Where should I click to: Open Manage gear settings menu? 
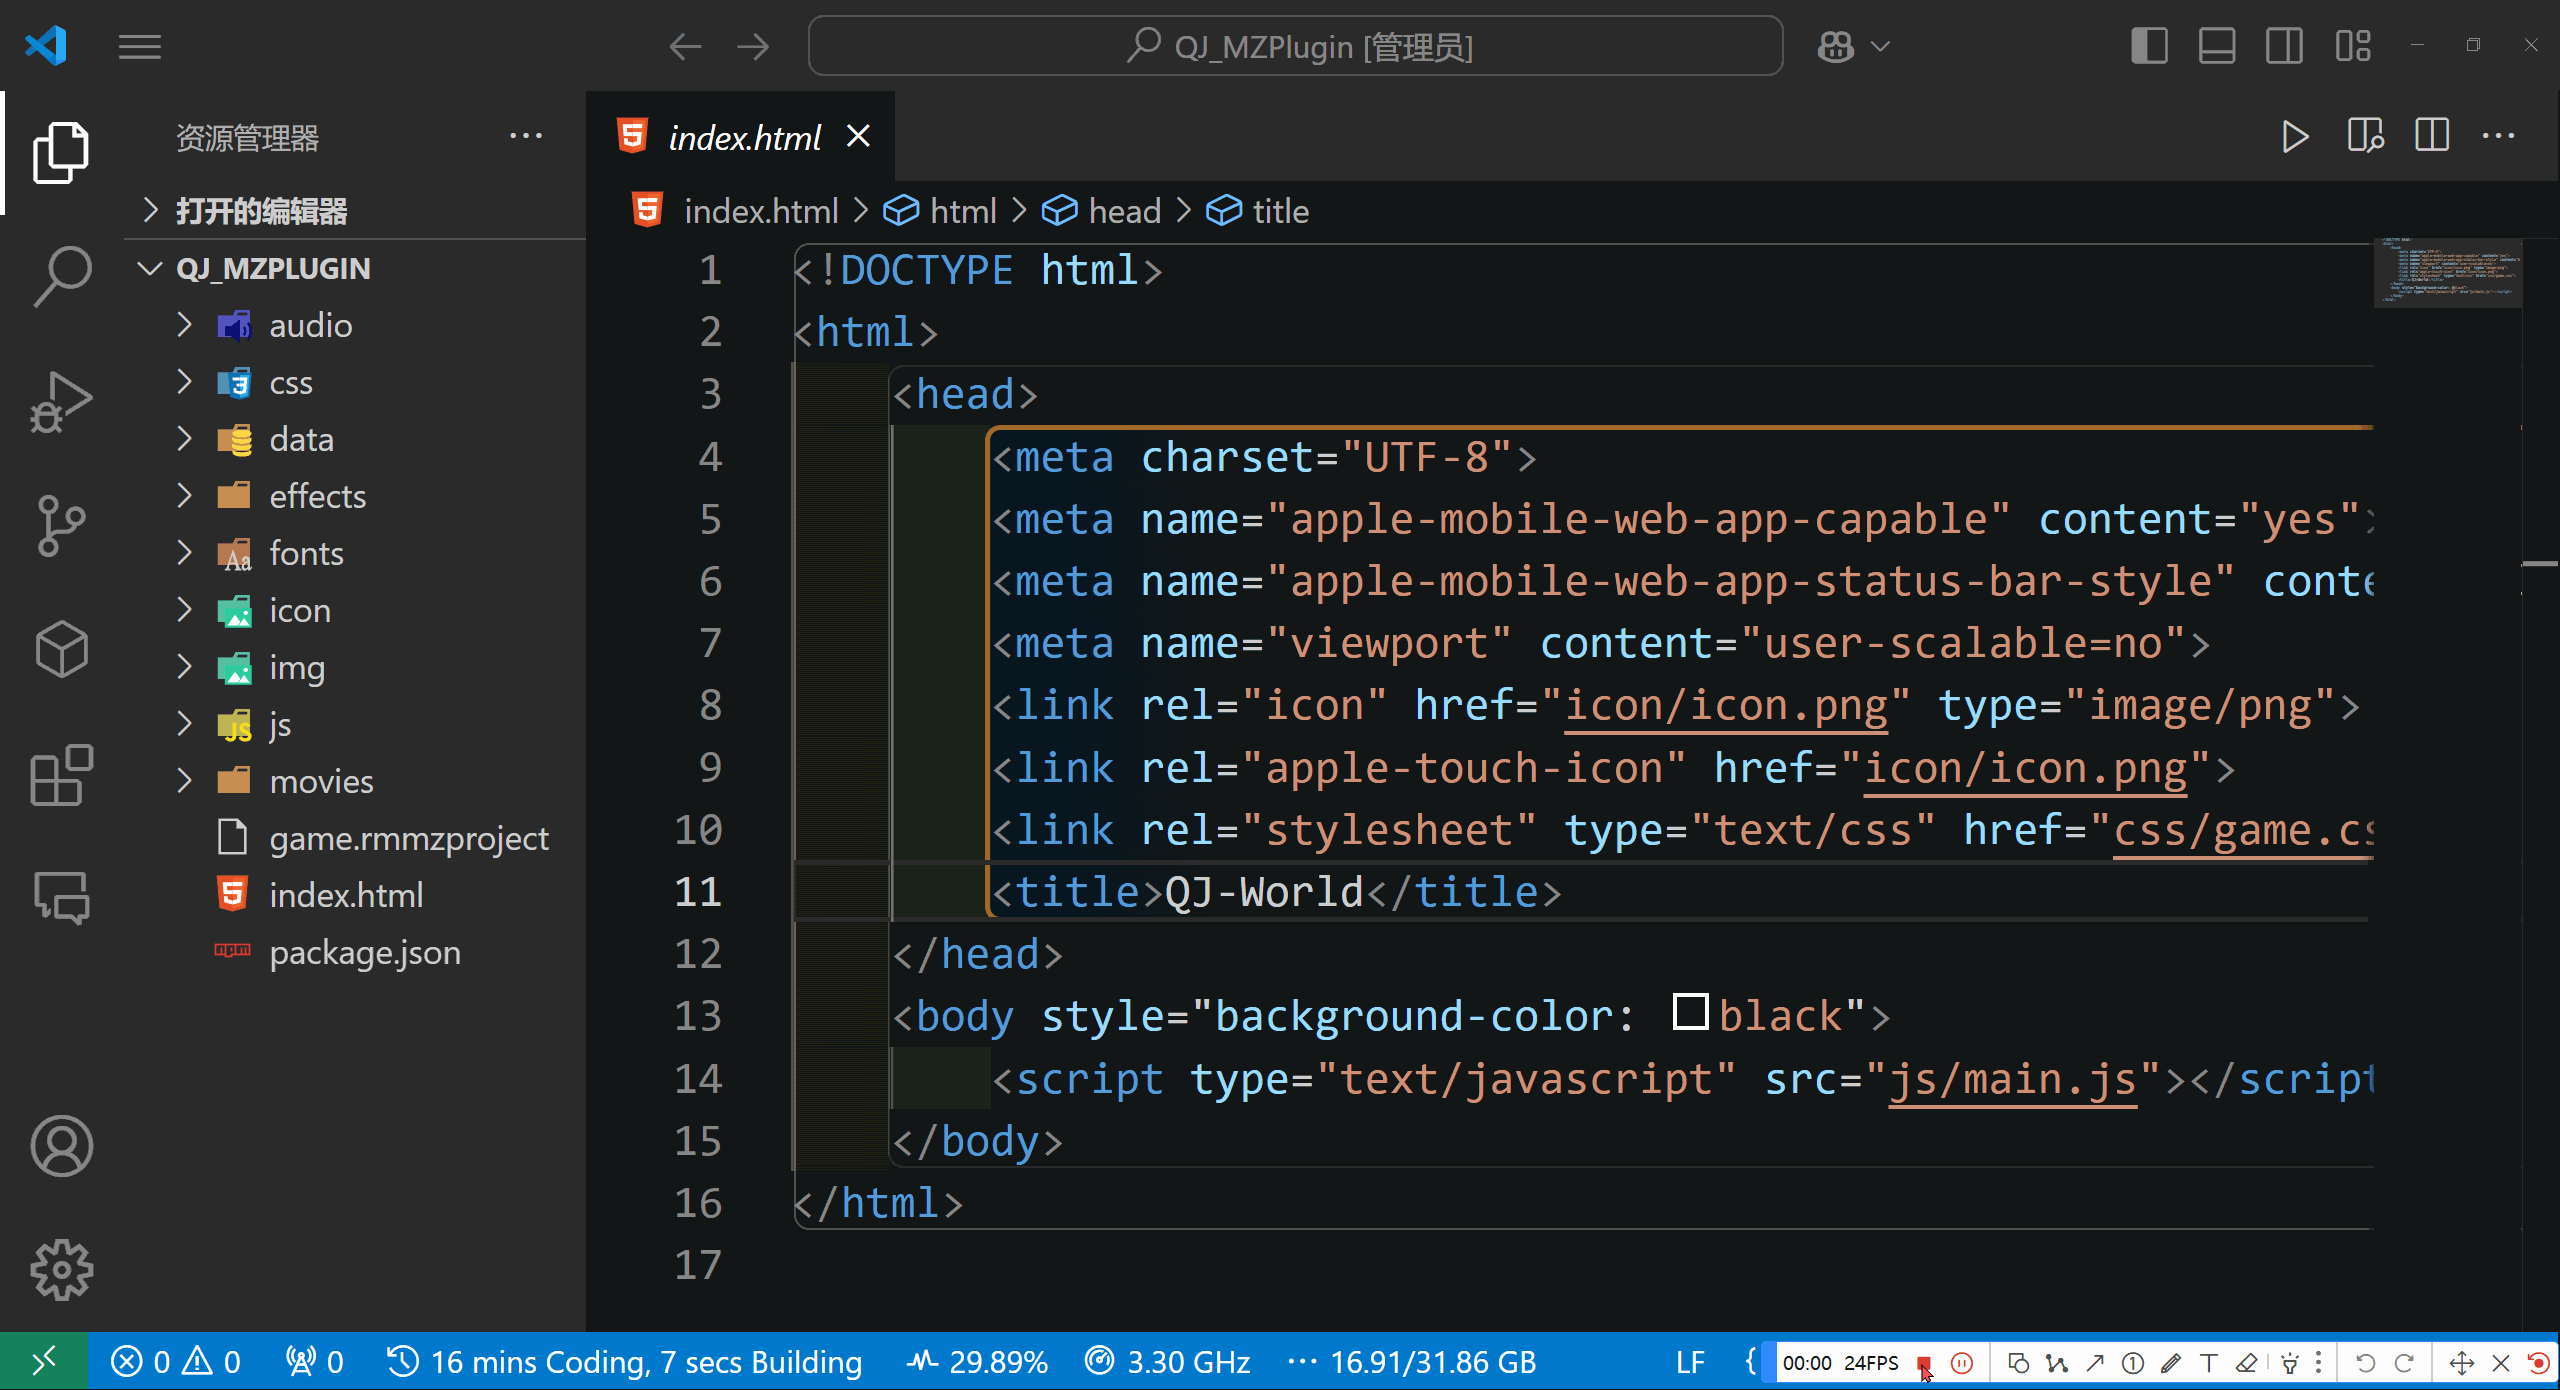click(x=61, y=1270)
